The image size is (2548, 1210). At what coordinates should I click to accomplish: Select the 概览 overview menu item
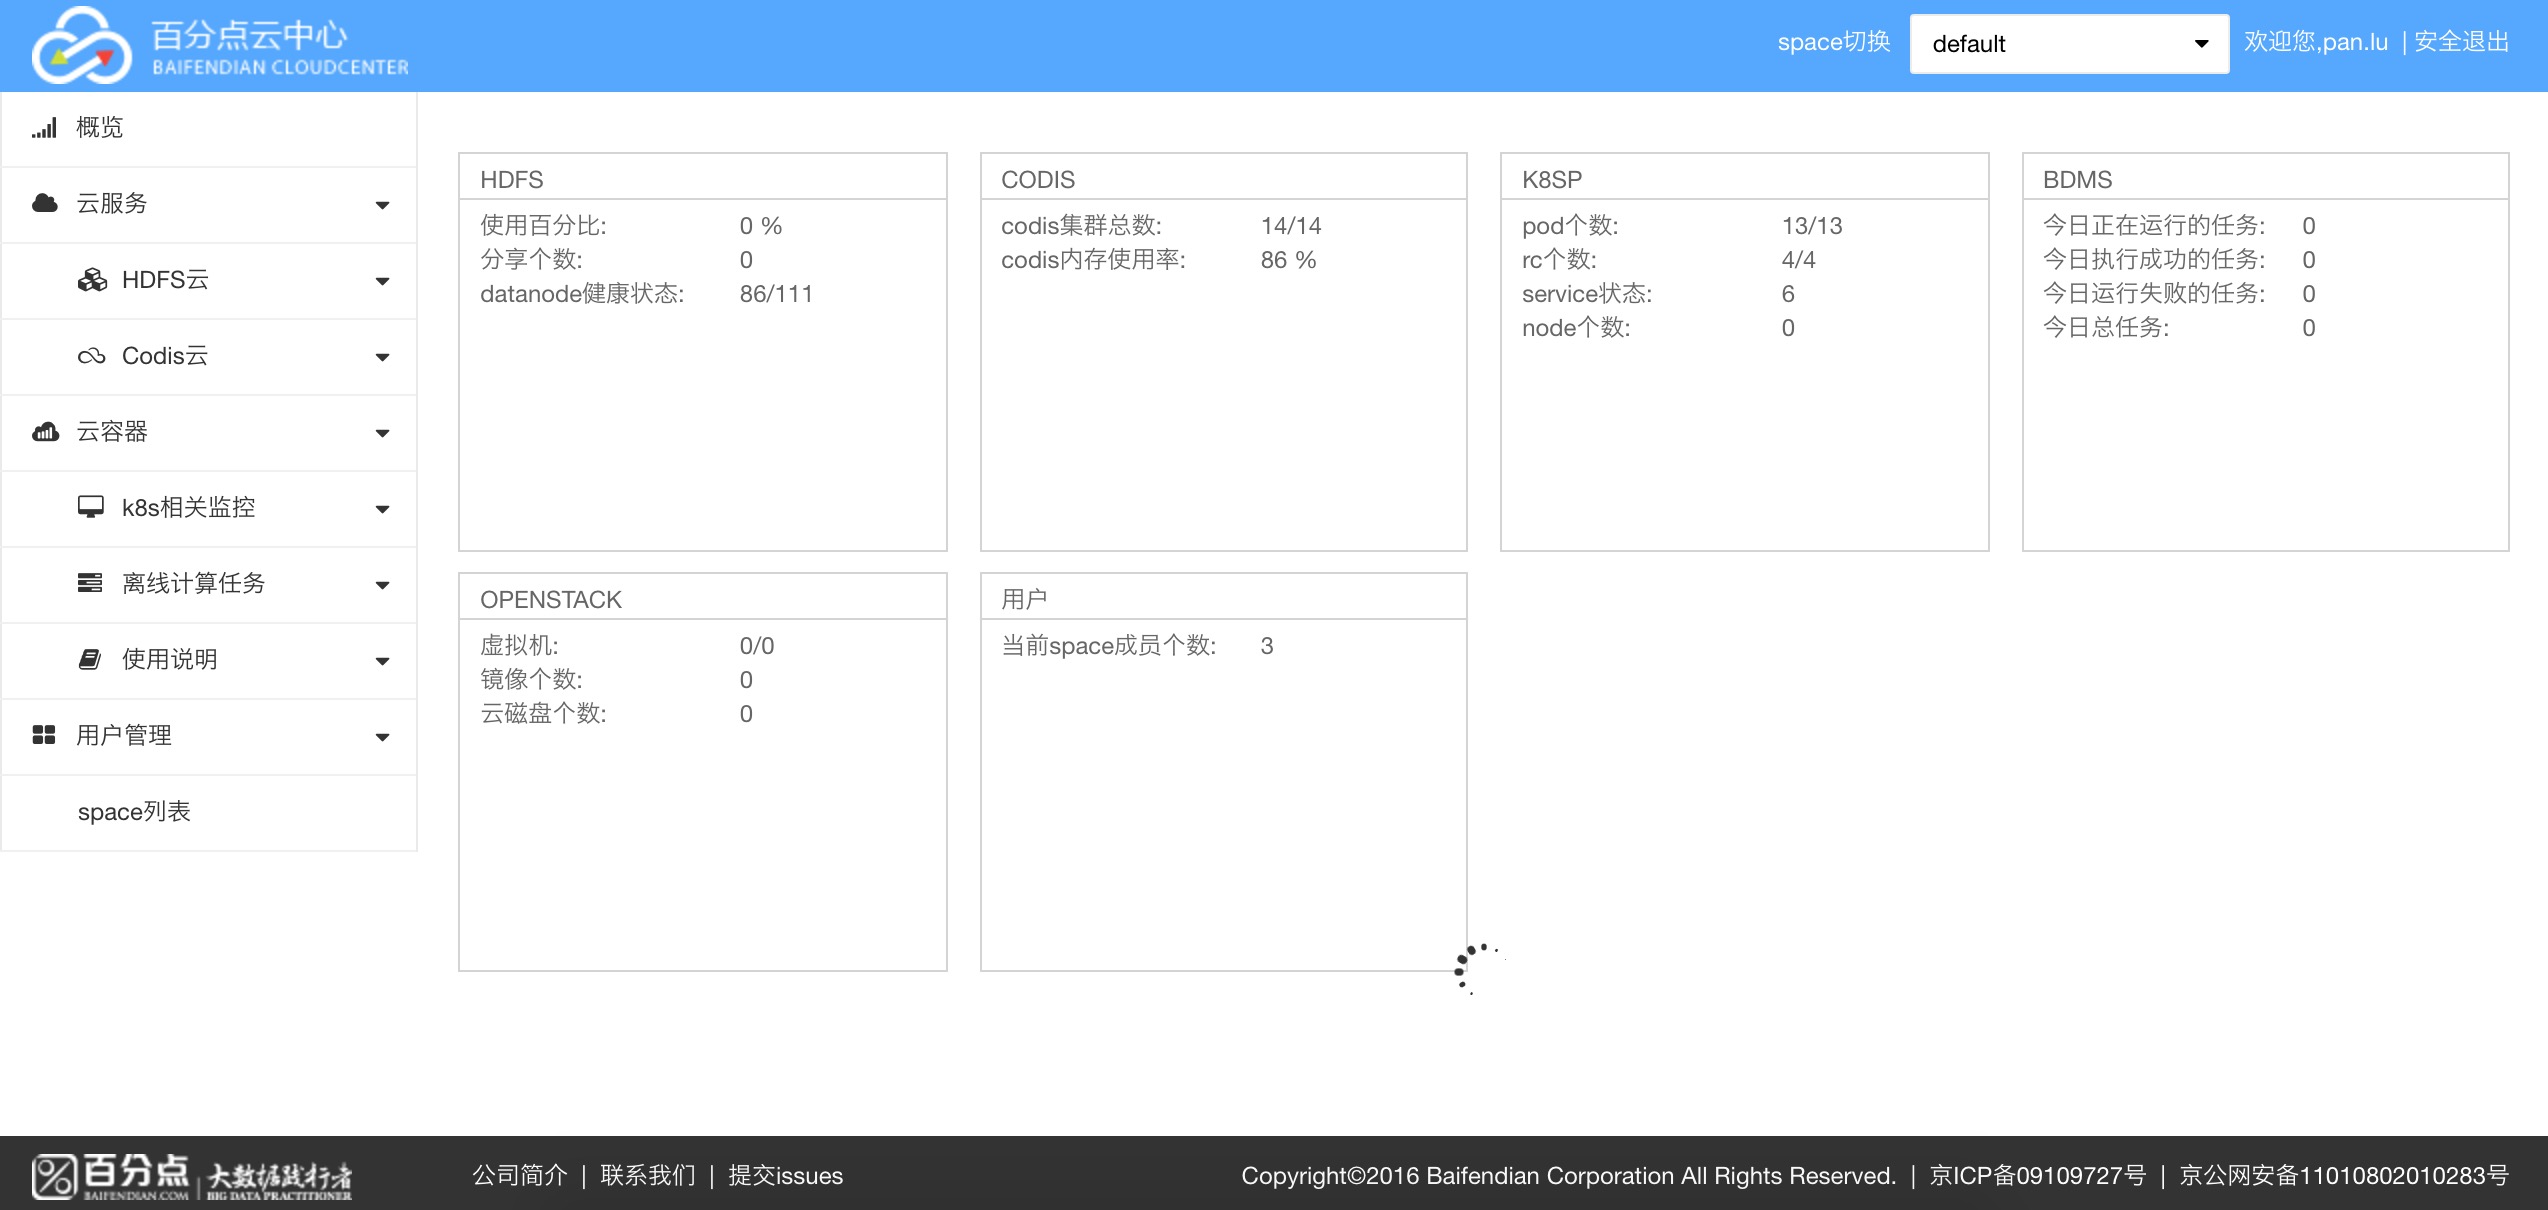coord(100,128)
